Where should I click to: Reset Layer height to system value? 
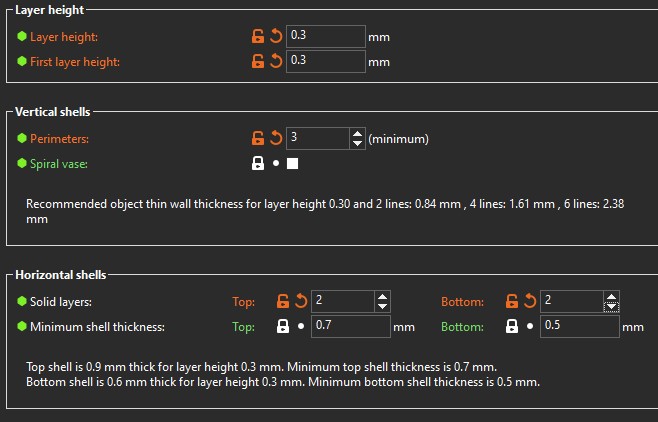point(275,37)
